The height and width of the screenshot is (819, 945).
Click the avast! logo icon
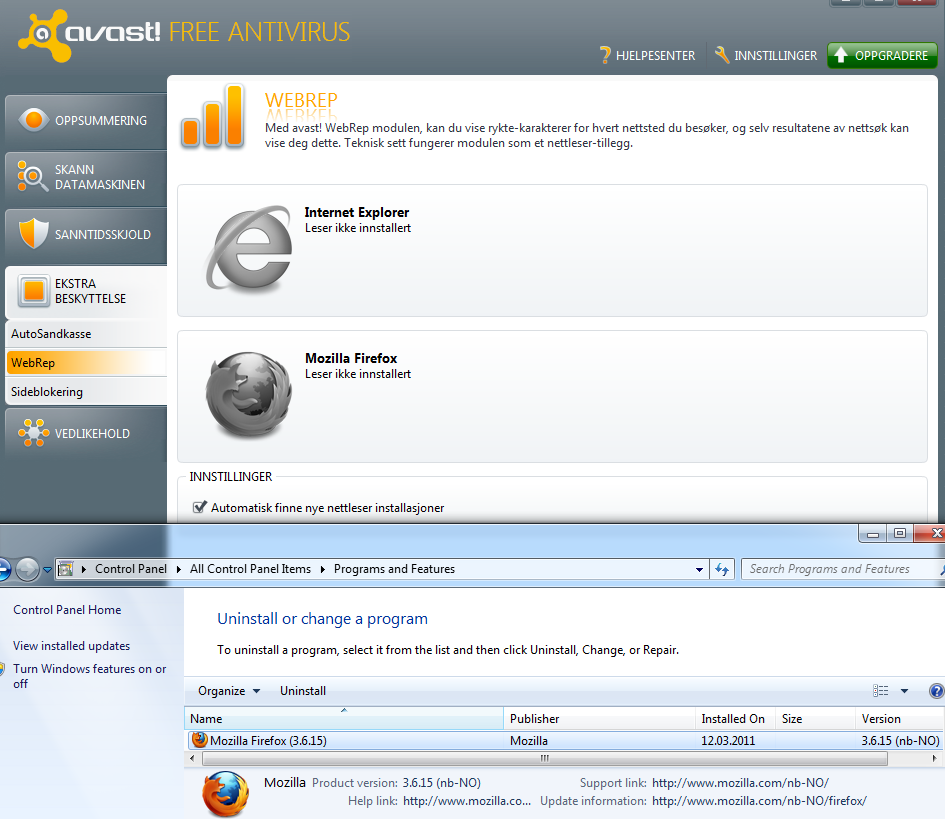coord(43,35)
